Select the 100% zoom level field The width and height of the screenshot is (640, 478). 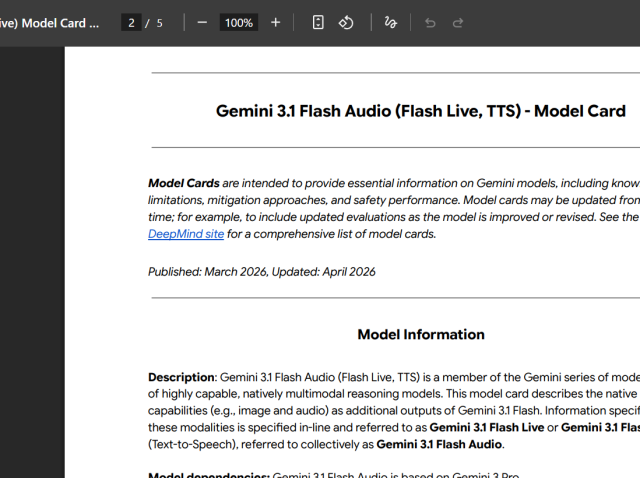(x=239, y=23)
